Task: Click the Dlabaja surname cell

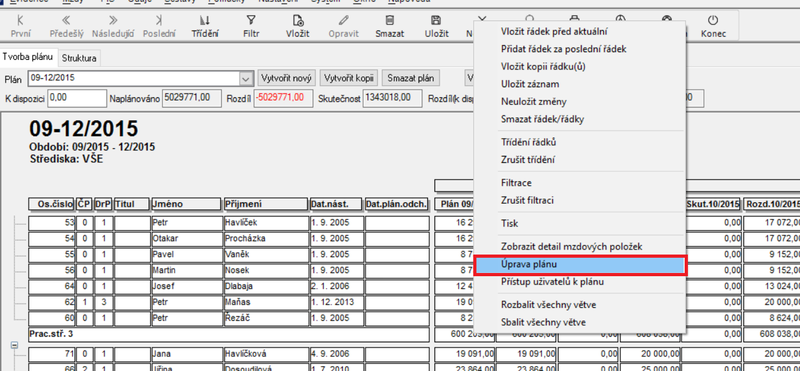Action: point(266,286)
